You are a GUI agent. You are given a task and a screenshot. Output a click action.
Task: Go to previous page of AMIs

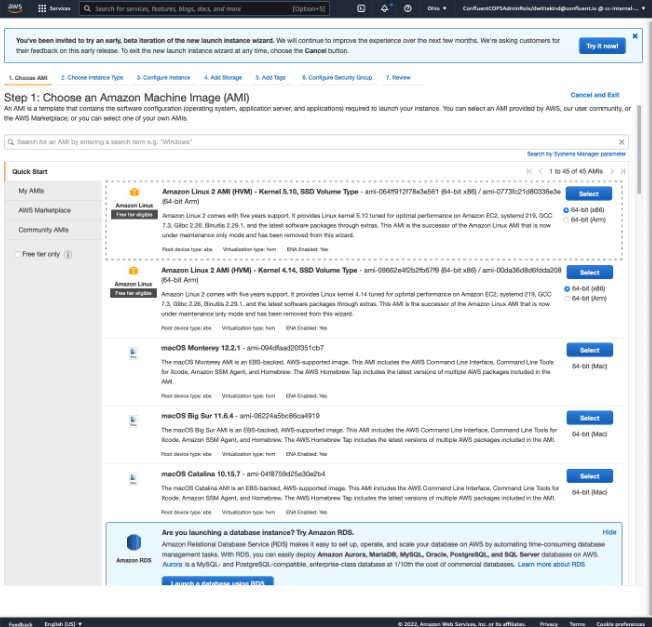540,171
